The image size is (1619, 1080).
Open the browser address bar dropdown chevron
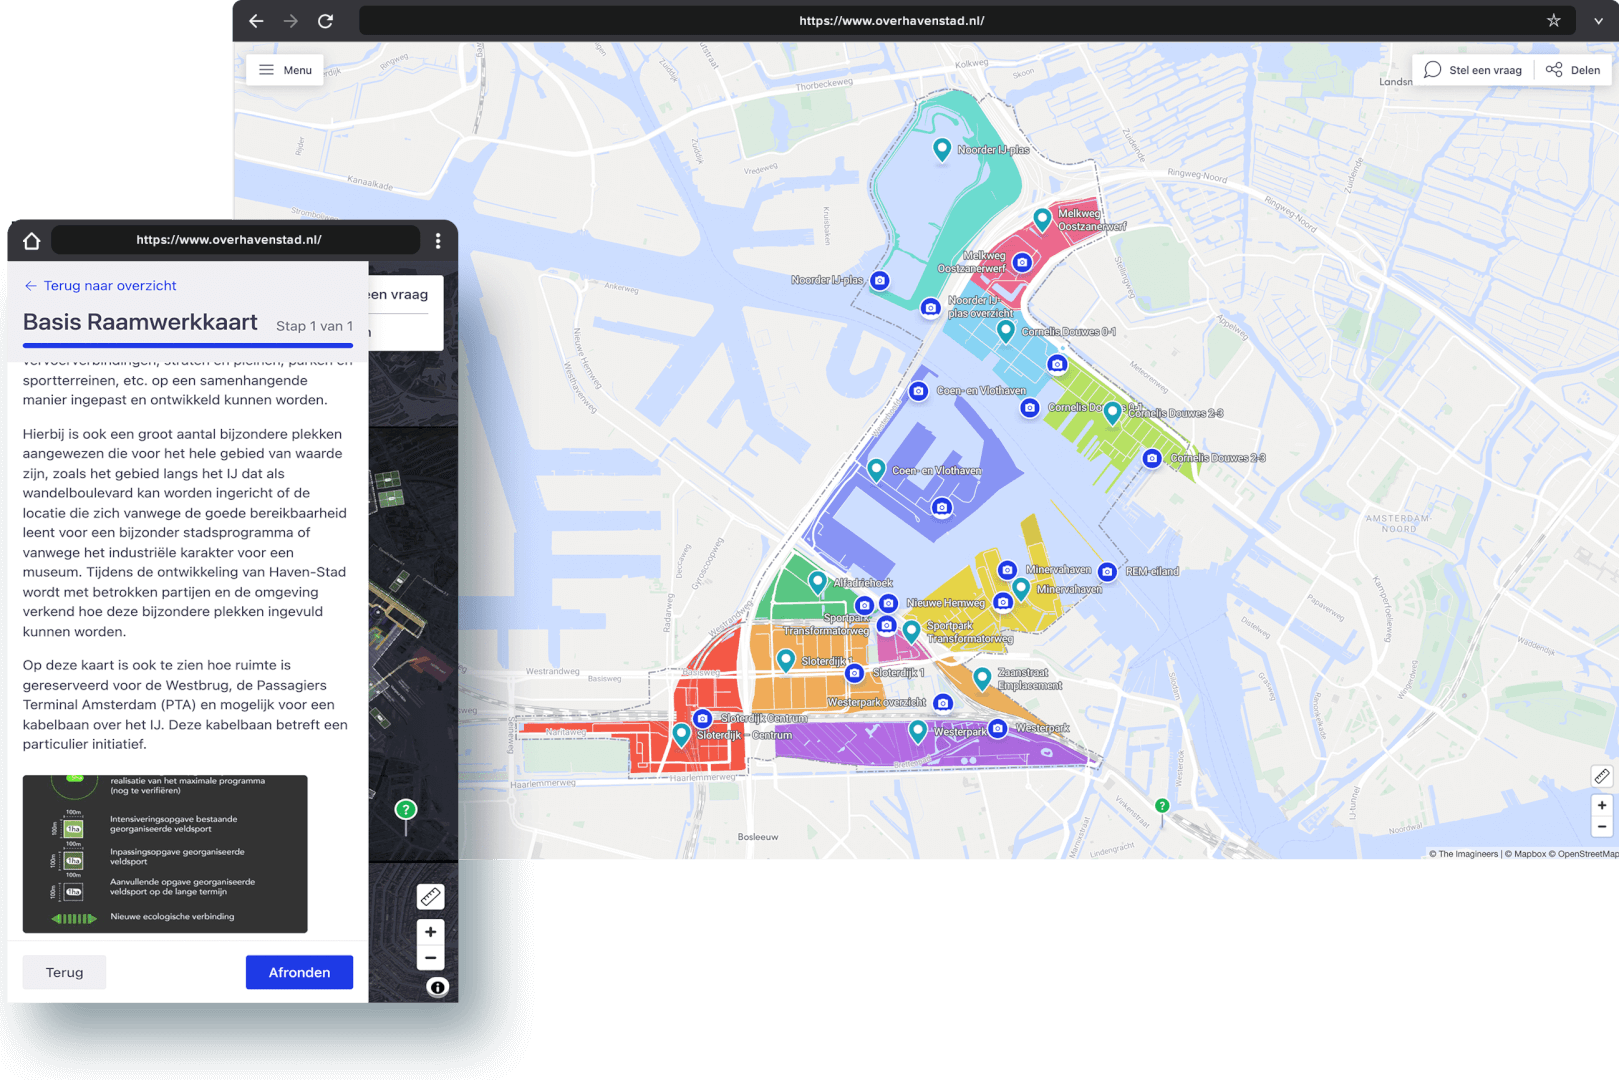1595,20
